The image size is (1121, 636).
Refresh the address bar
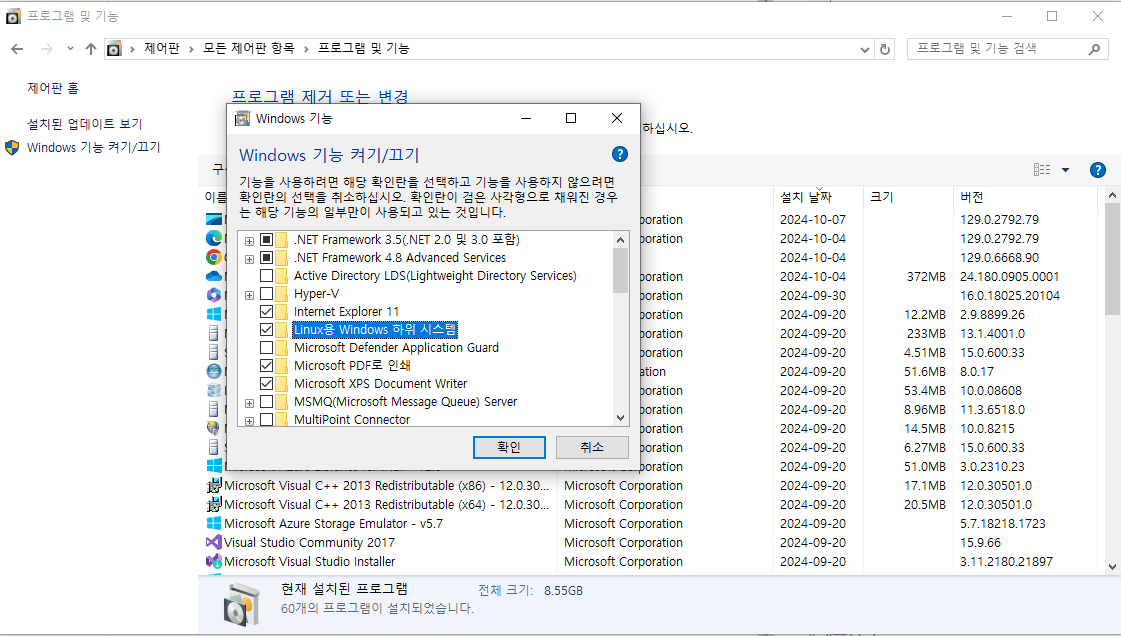pyautogui.click(x=885, y=49)
